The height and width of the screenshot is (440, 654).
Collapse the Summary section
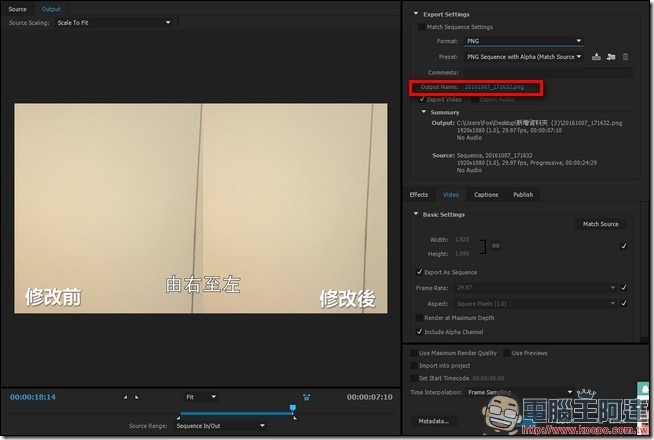424,112
